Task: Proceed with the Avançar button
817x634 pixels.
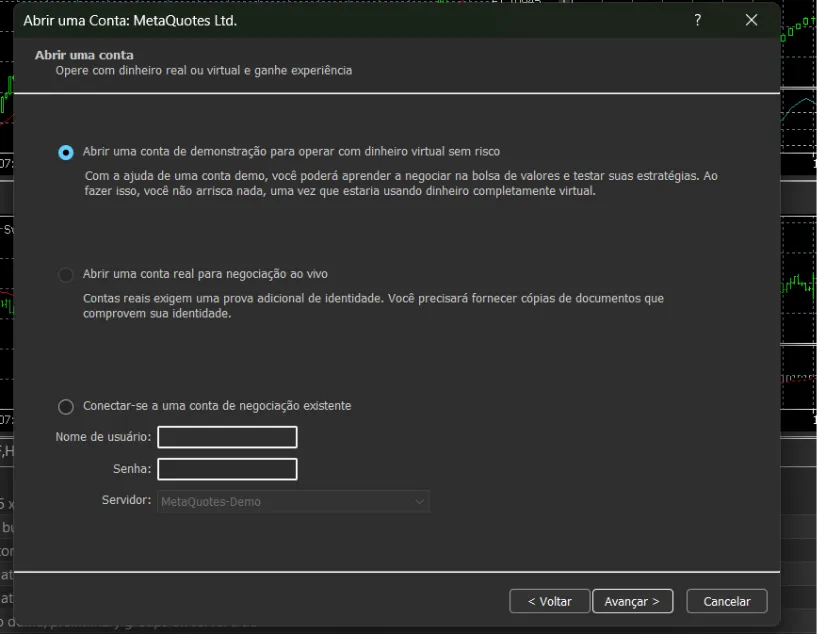Action: click(x=633, y=602)
